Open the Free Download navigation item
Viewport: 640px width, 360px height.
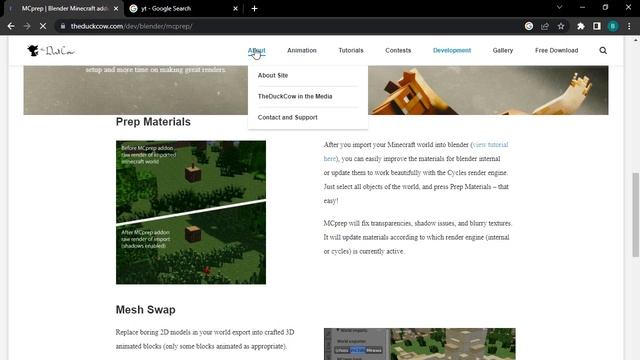556,50
